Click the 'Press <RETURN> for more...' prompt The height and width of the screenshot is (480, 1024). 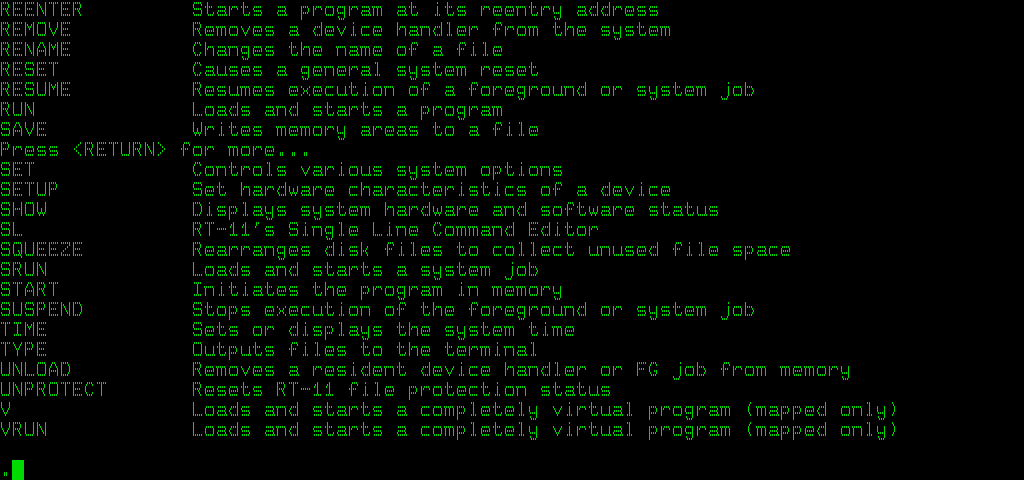155,150
